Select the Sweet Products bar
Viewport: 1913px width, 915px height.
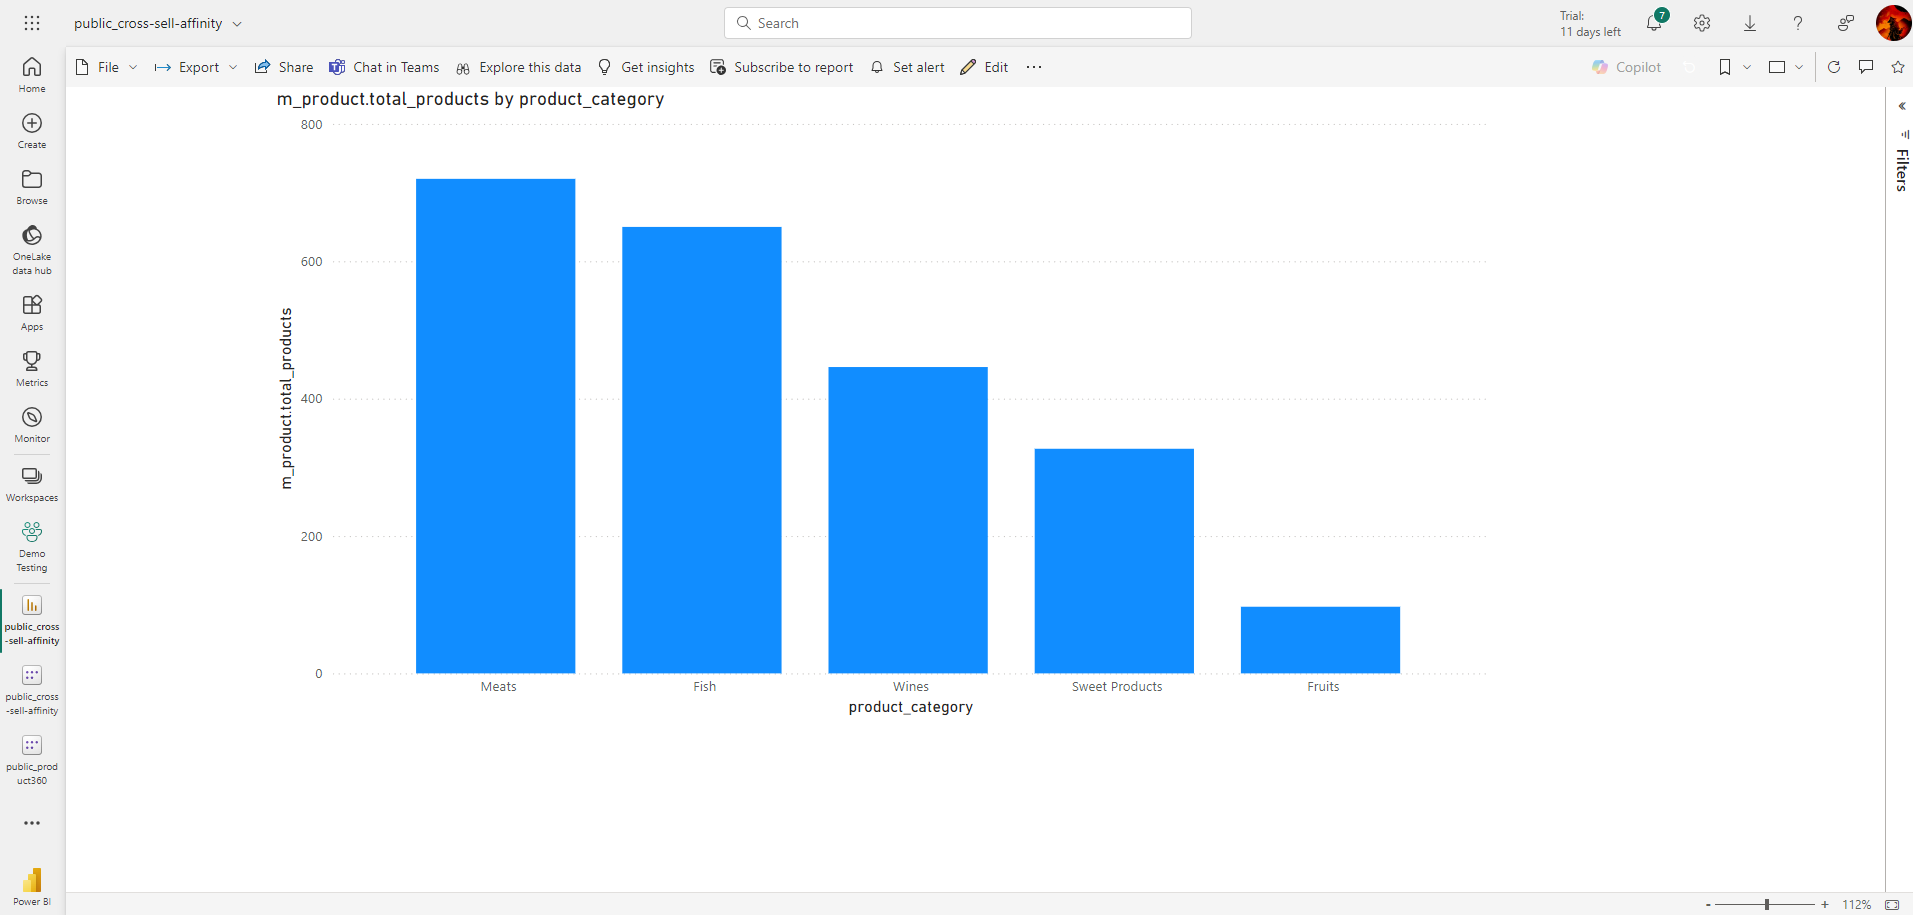click(1114, 561)
